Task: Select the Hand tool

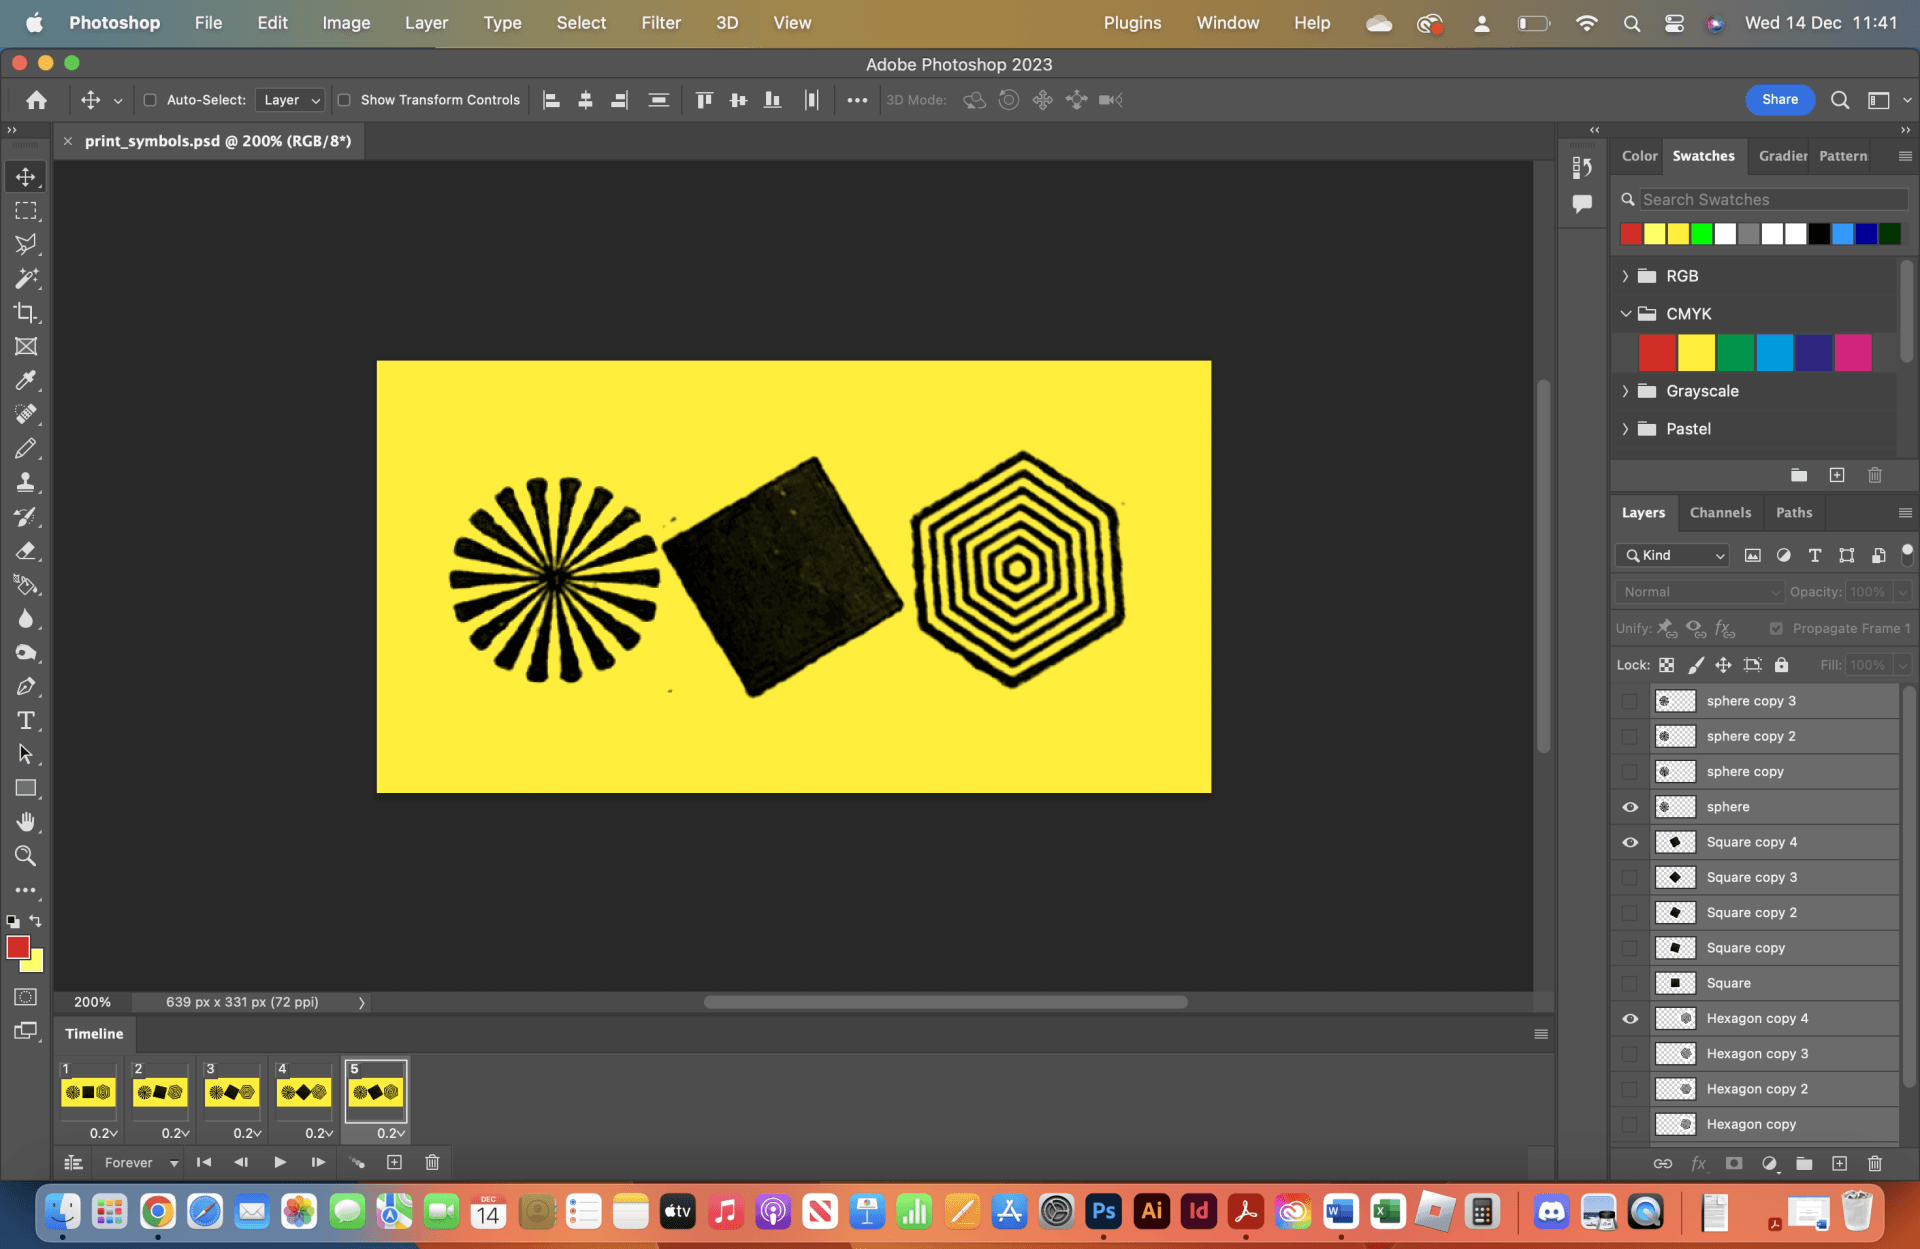Action: [26, 822]
